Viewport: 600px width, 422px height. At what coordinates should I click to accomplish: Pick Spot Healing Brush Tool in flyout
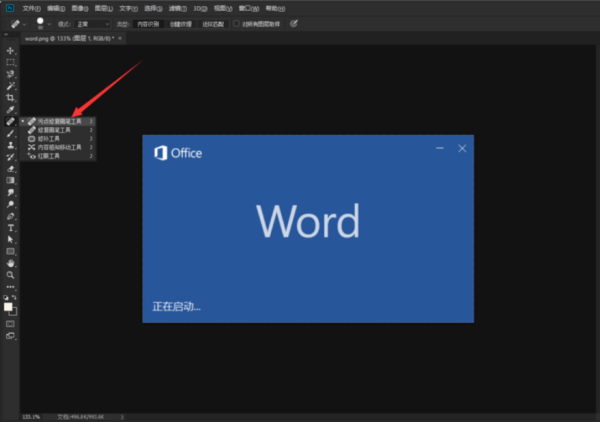click(x=57, y=121)
